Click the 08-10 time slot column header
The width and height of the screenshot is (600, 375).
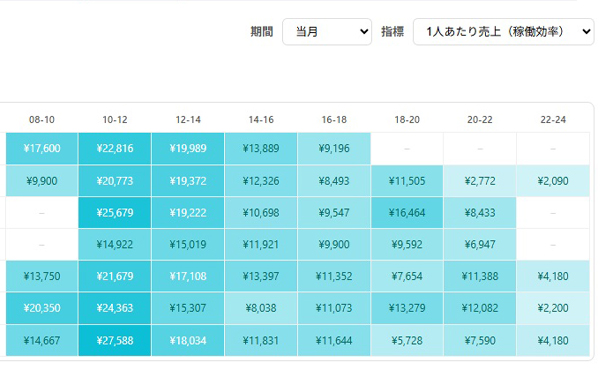click(x=42, y=120)
